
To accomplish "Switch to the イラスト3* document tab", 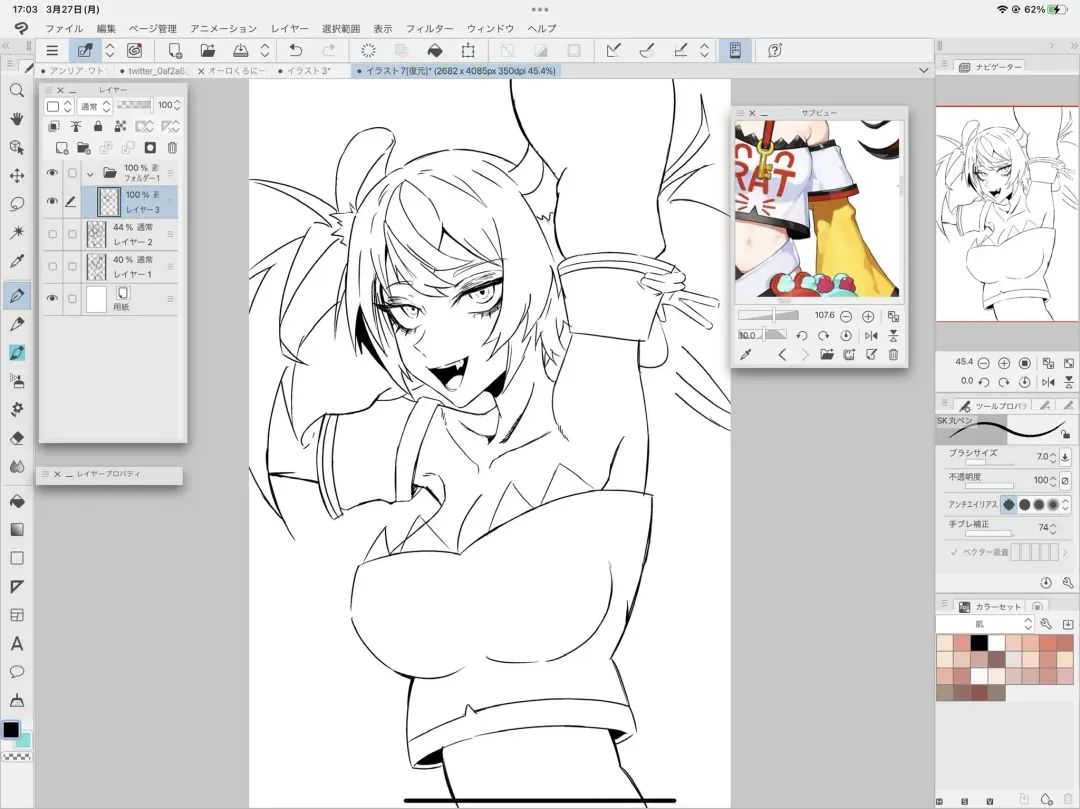I will click(x=310, y=71).
